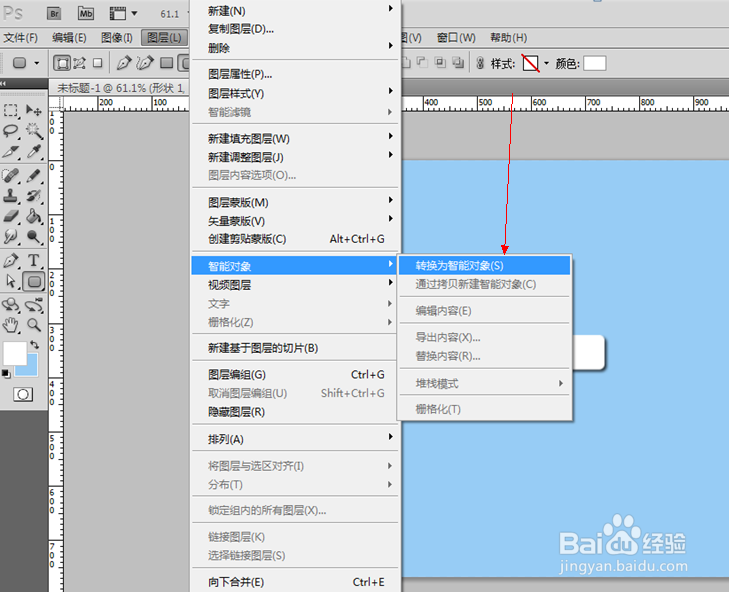
Task: Expand the 矢量蒙版(V) submenu
Action: tap(296, 221)
